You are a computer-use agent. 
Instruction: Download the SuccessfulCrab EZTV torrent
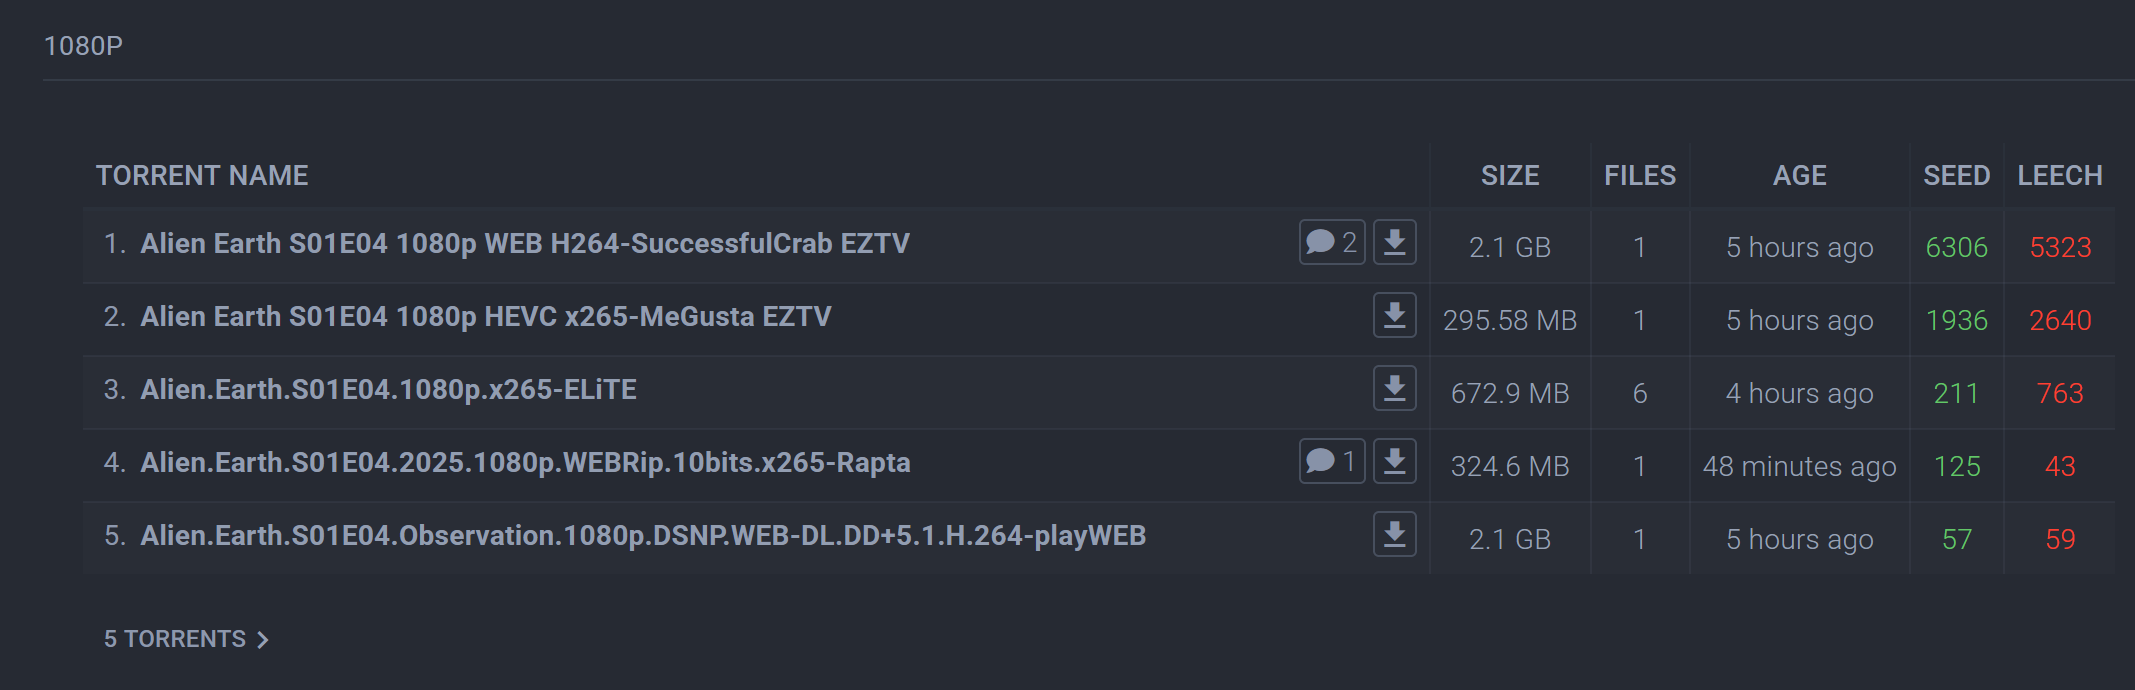point(1394,243)
